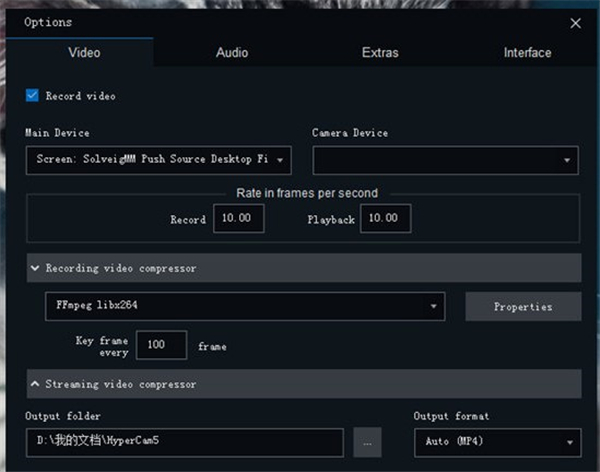This screenshot has width=600, height=472.
Task: Open the Output format dropdown
Action: tap(497, 441)
